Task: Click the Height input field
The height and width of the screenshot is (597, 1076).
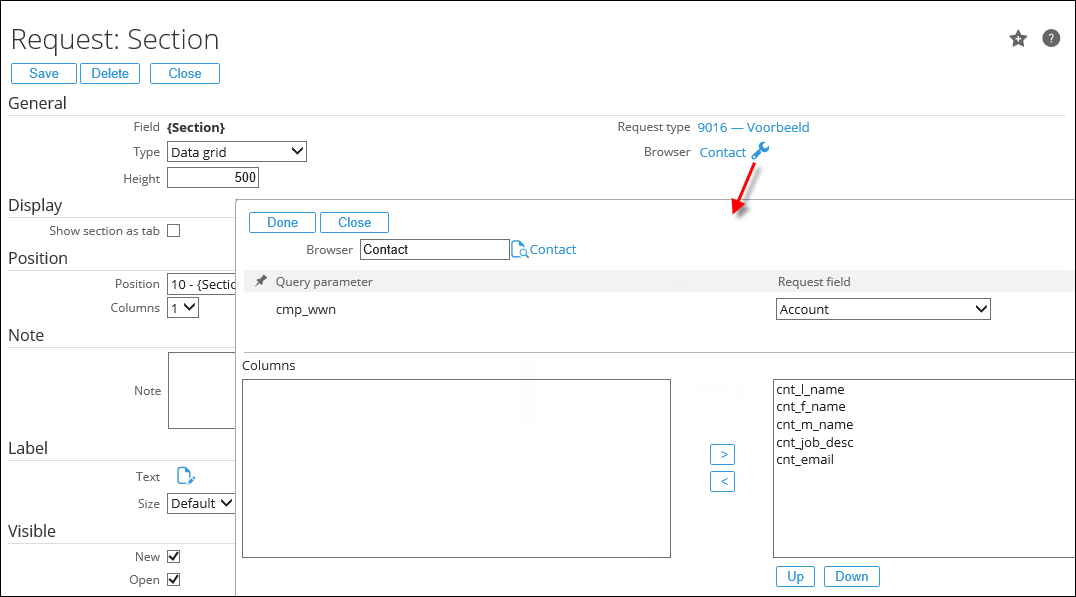Action: [213, 178]
